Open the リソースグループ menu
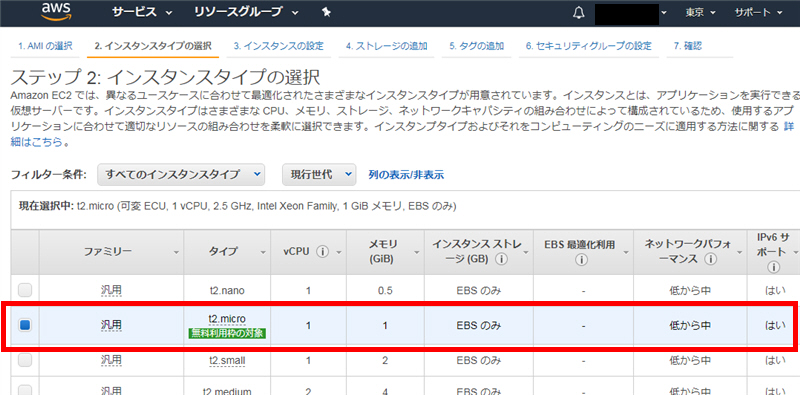 pos(245,13)
